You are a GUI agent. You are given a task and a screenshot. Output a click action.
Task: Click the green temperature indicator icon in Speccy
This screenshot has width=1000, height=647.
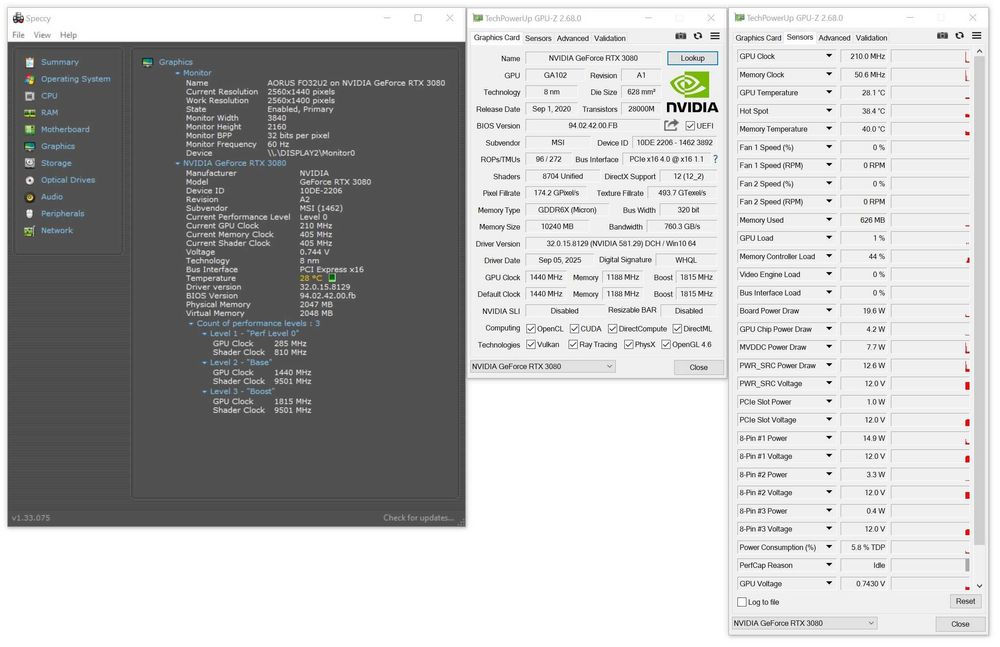click(x=332, y=278)
